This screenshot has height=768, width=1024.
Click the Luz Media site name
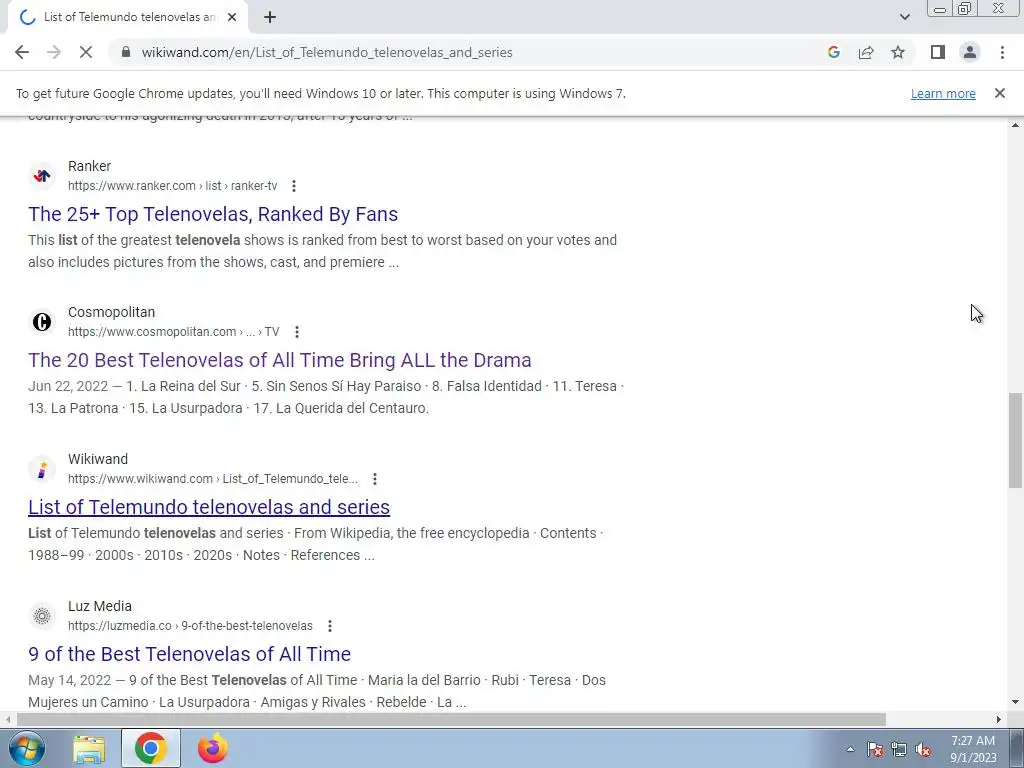(x=100, y=606)
